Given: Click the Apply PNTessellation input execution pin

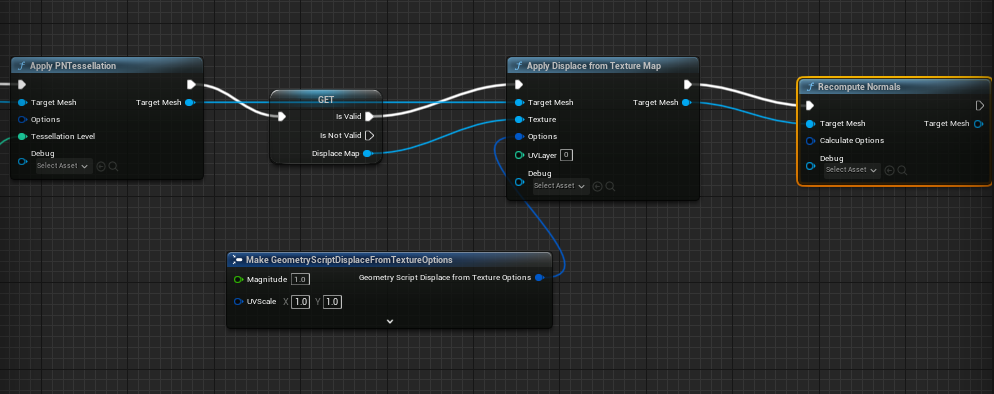Looking at the screenshot, I should [x=22, y=85].
